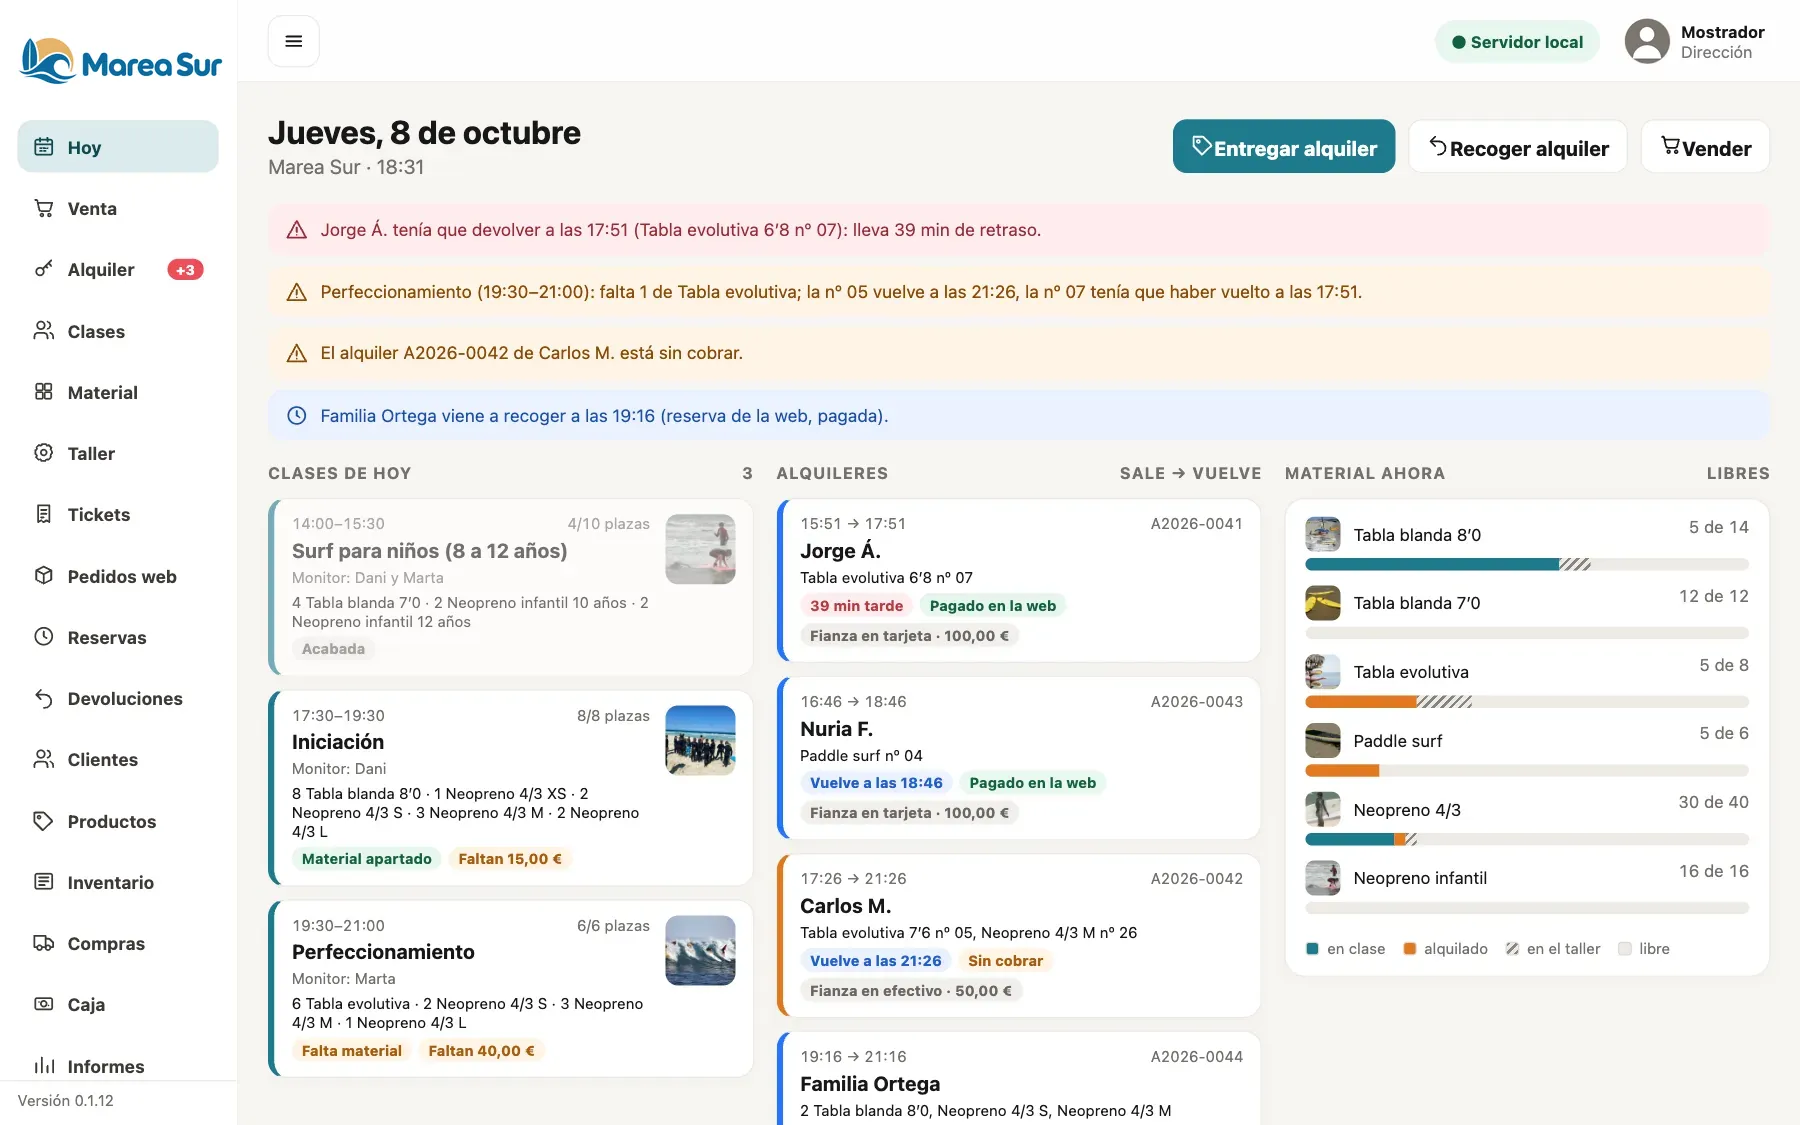1800x1125 pixels.
Task: Click Tabla blanda 8'0 availability bar
Action: coord(1527,565)
